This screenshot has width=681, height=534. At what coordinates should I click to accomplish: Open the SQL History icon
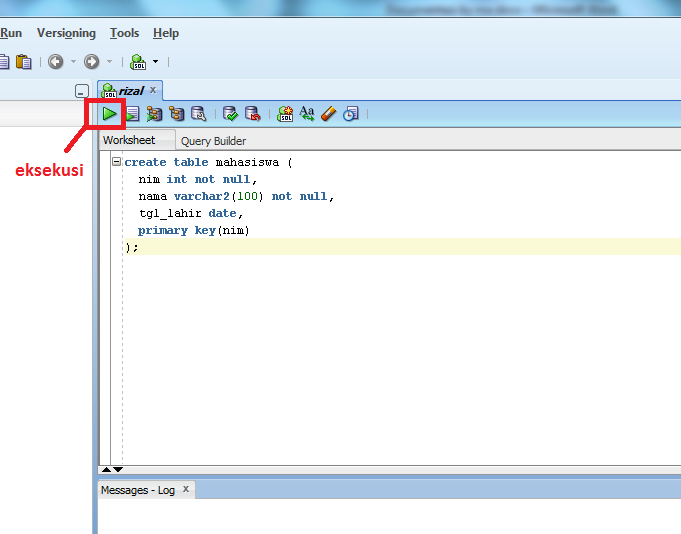[351, 114]
